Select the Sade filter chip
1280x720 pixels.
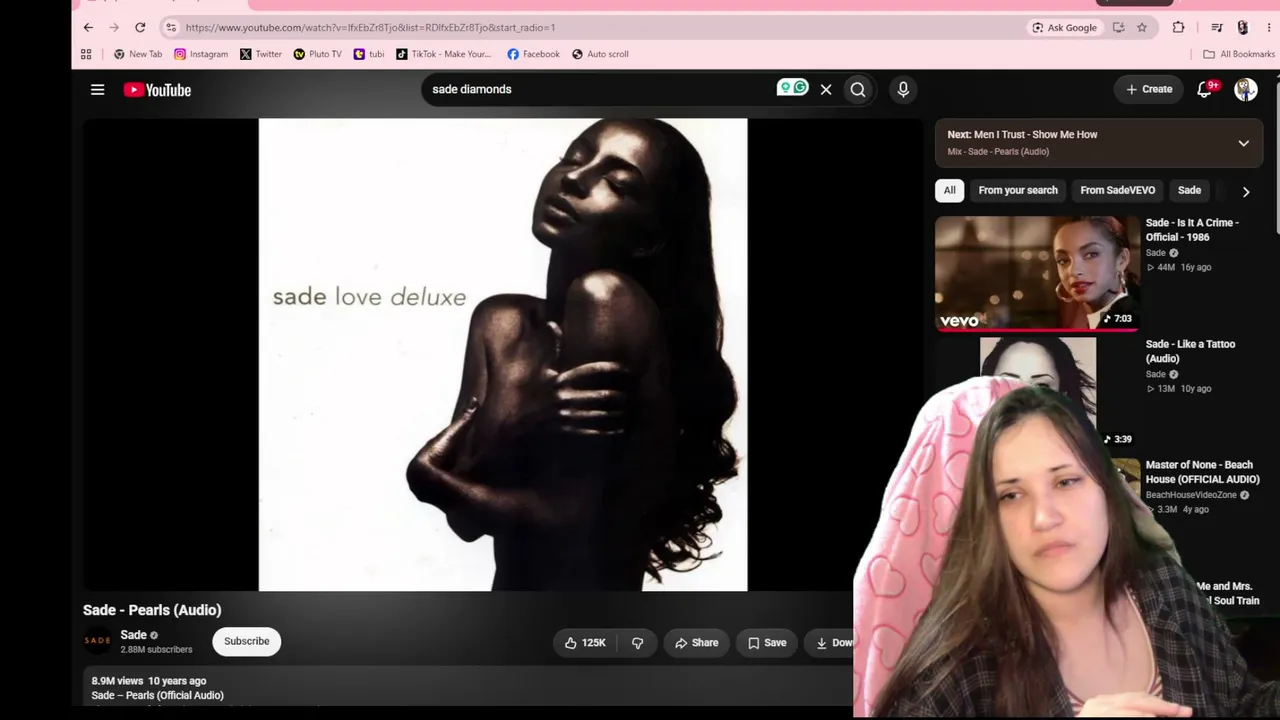(x=1189, y=190)
